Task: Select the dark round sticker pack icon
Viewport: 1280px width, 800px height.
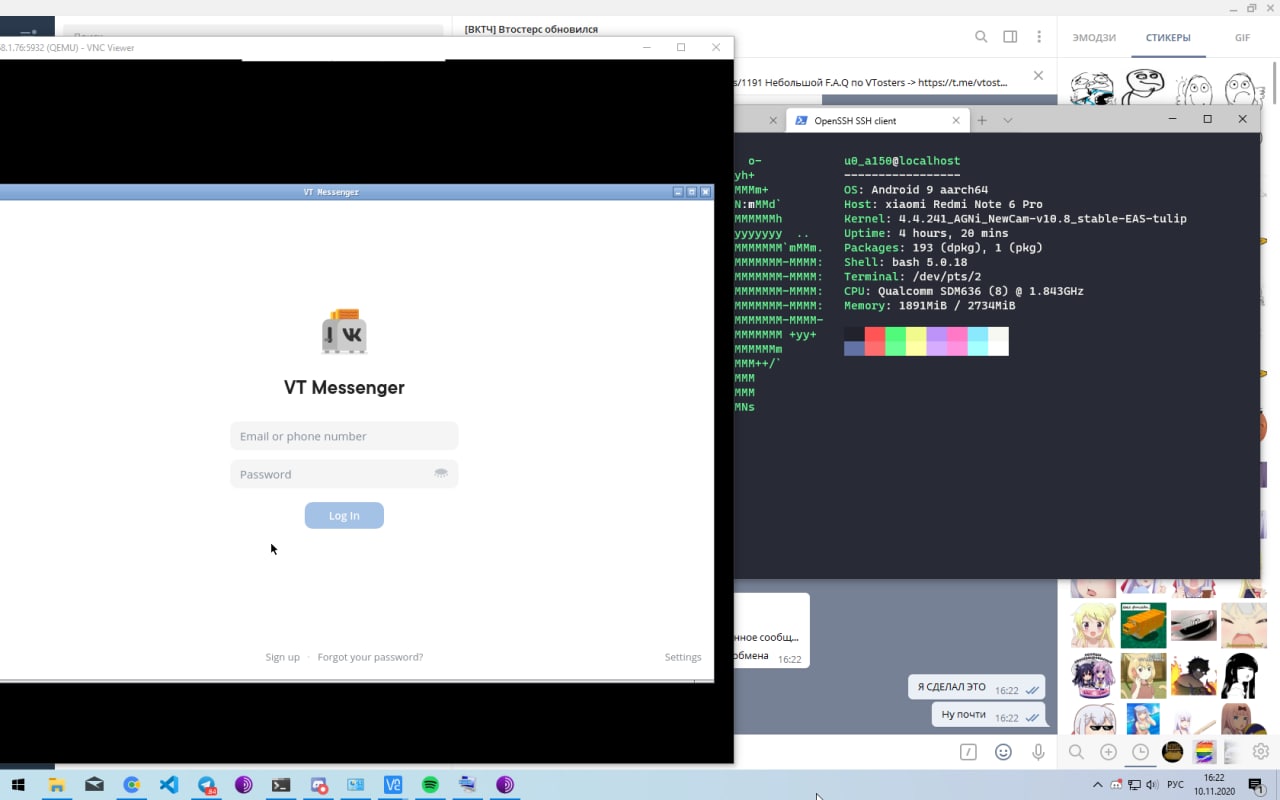Action: (1173, 751)
